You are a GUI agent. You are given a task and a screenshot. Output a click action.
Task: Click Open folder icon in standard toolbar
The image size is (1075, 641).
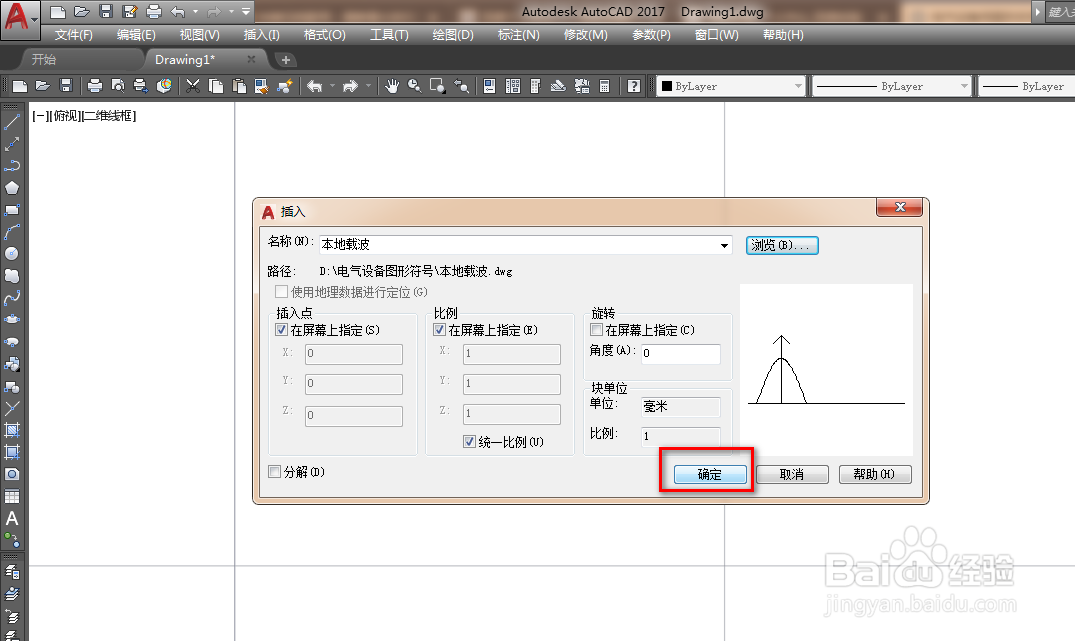[43, 86]
